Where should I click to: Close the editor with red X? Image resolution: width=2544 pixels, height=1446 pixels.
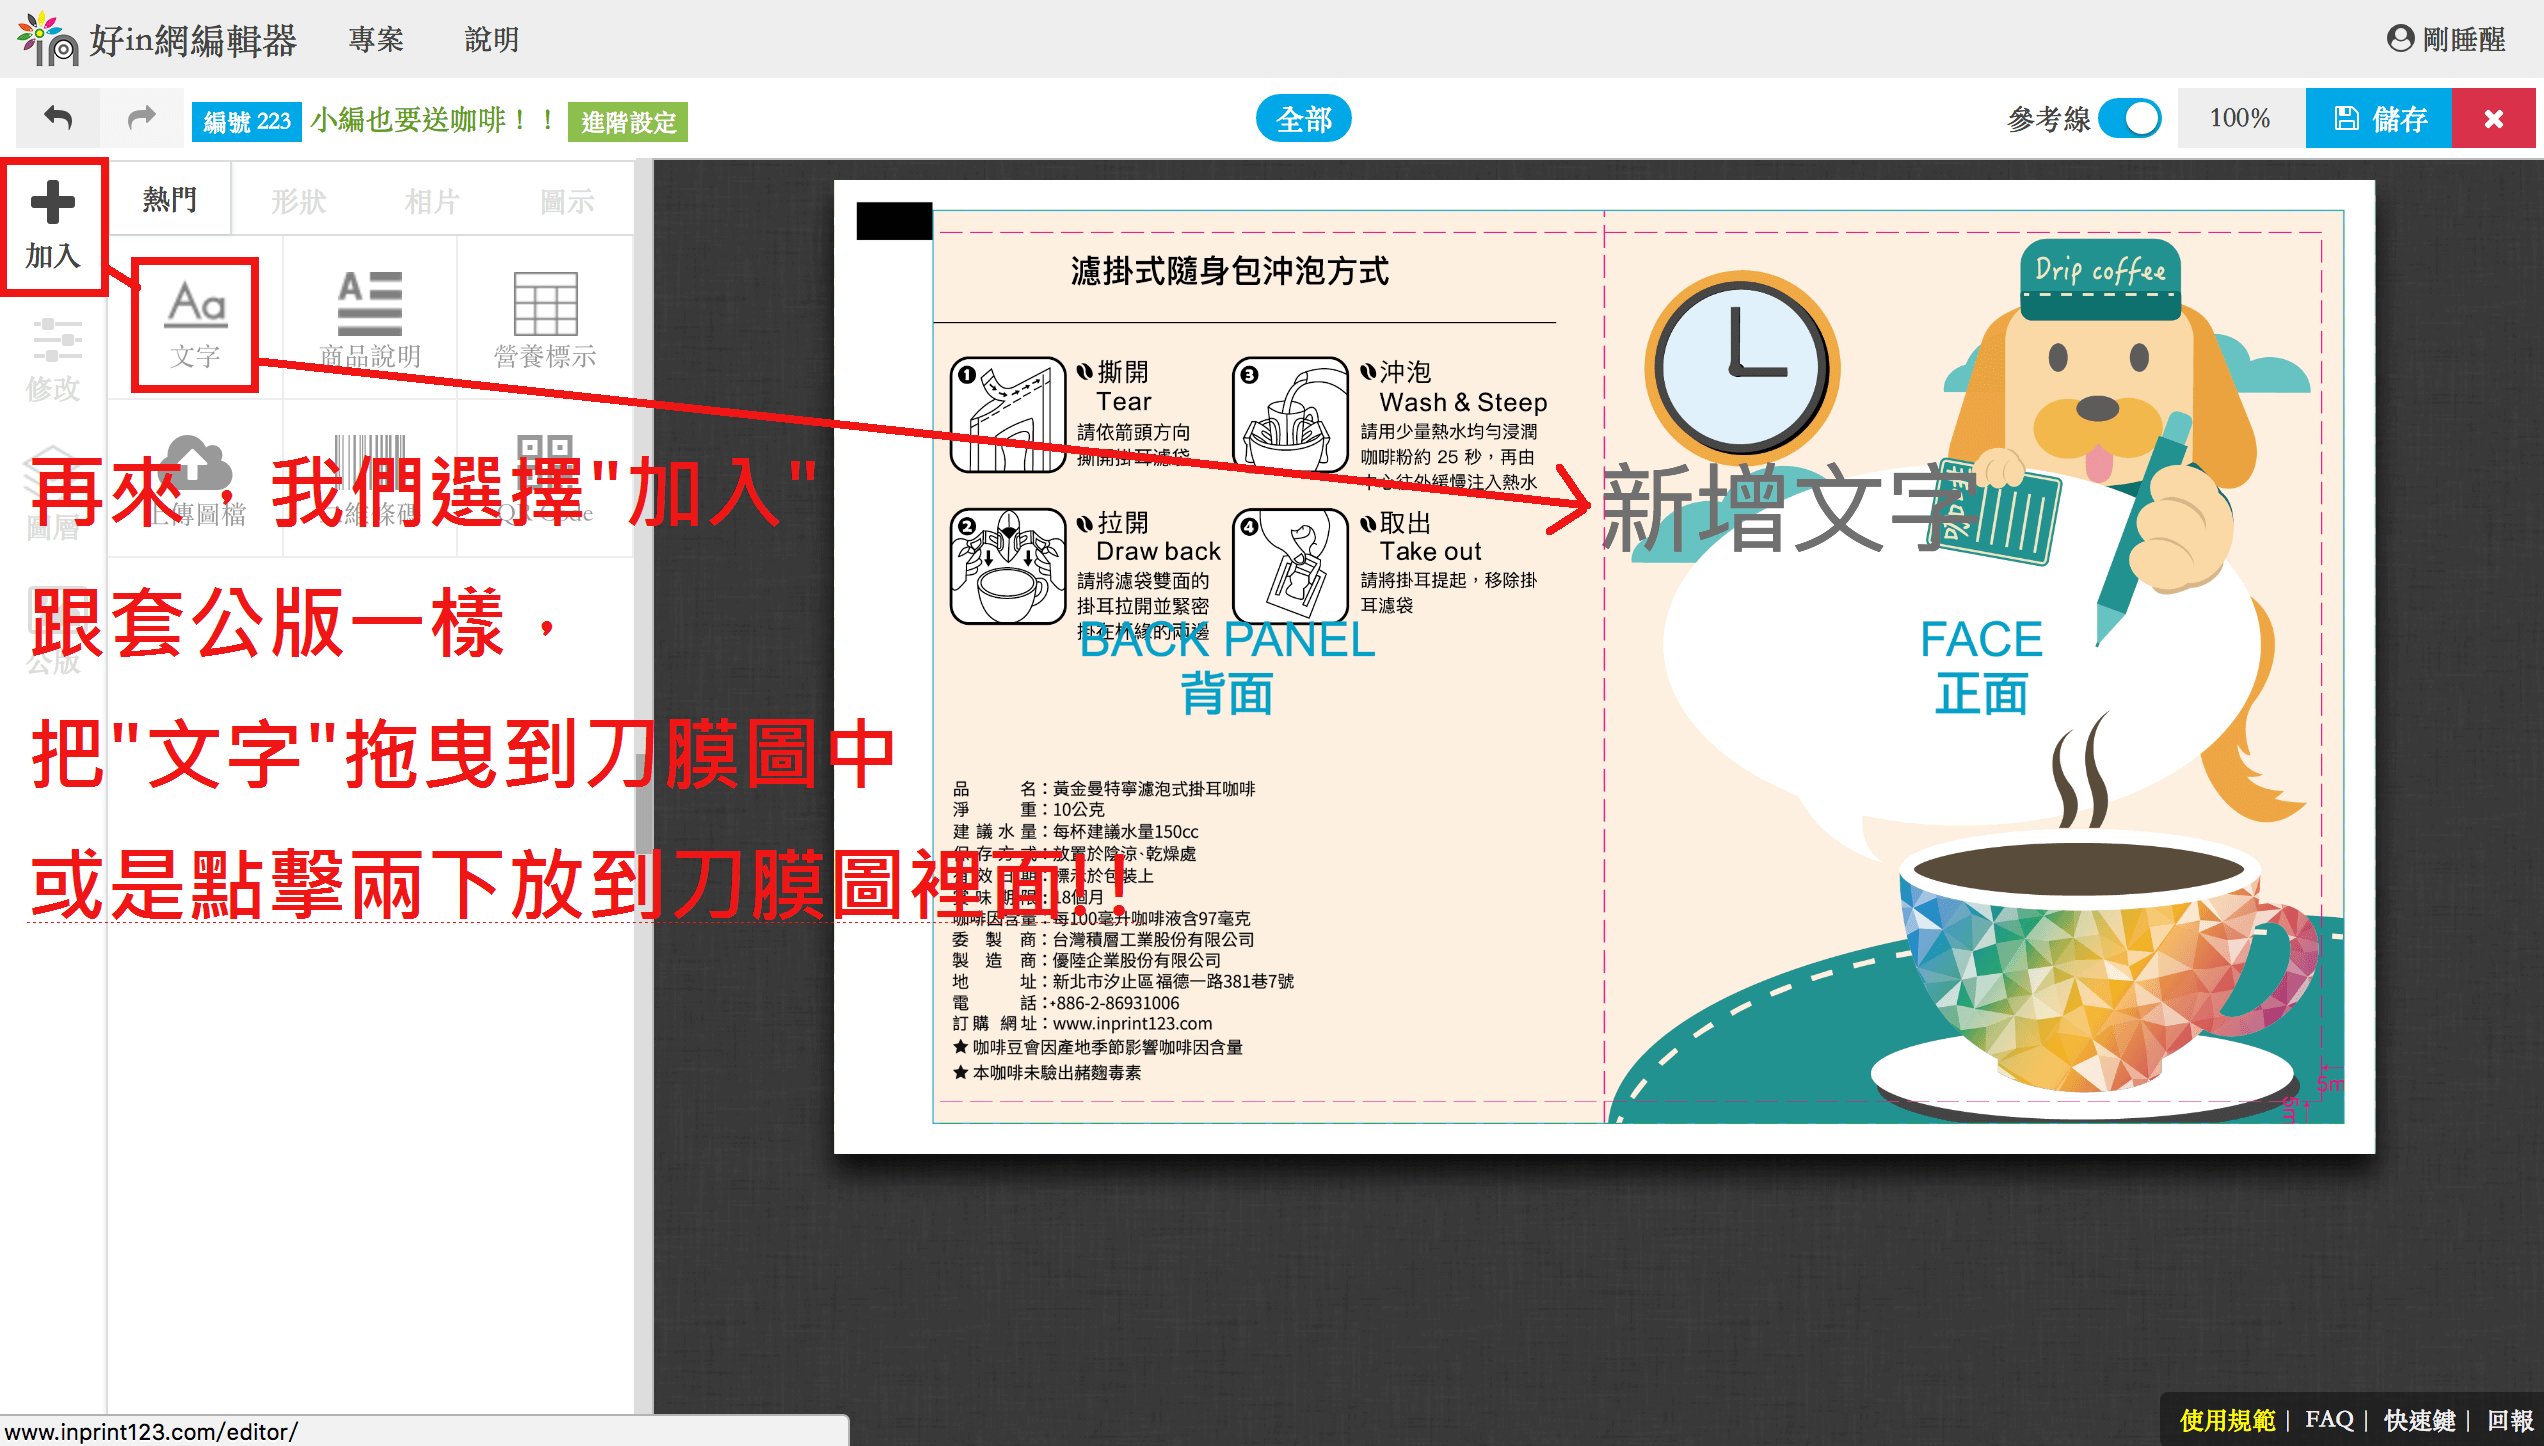tap(2493, 119)
